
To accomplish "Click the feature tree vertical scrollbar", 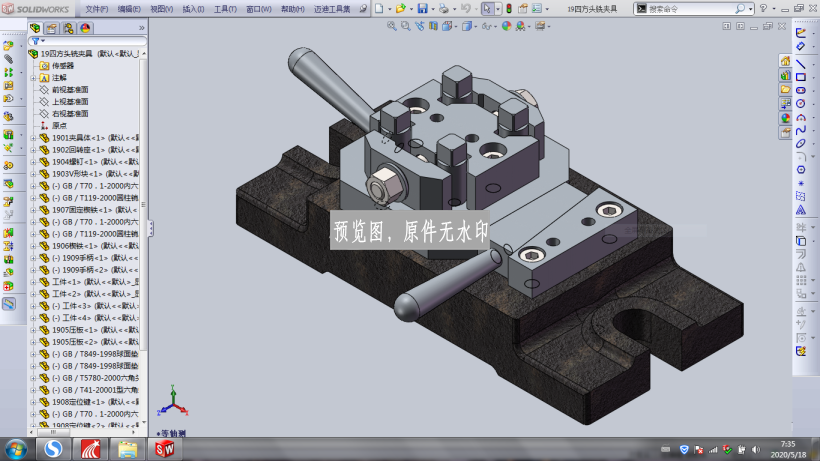I will tap(143, 204).
